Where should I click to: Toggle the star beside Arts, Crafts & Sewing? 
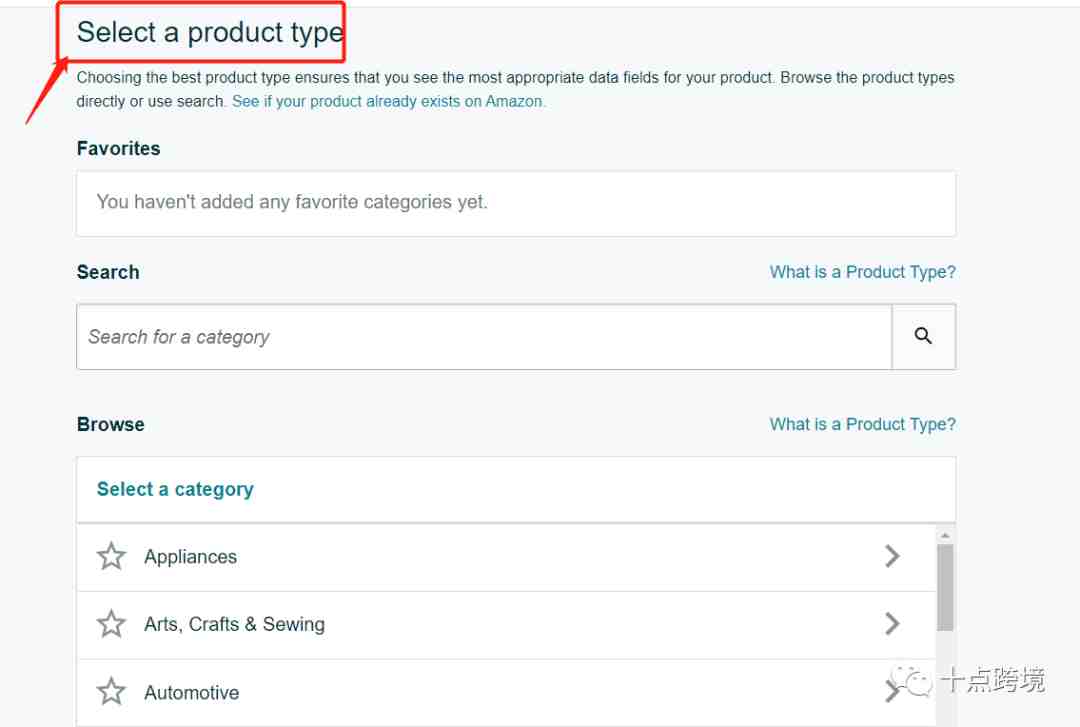pyautogui.click(x=111, y=624)
